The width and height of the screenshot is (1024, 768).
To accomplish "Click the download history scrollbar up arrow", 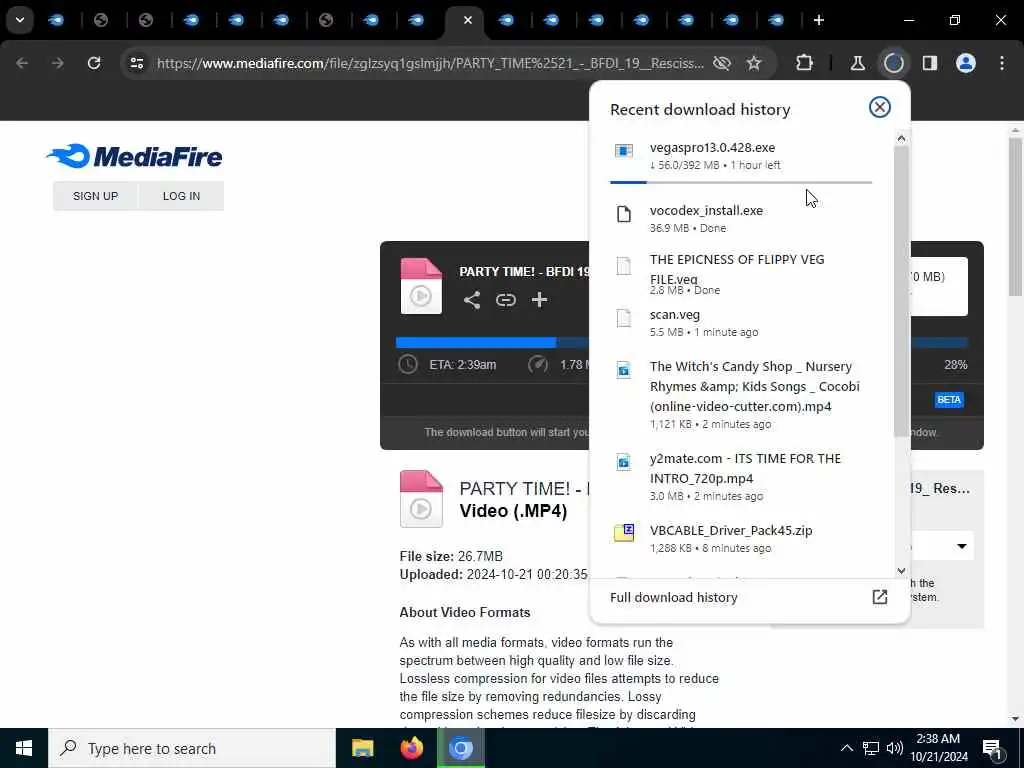I will pyautogui.click(x=901, y=138).
